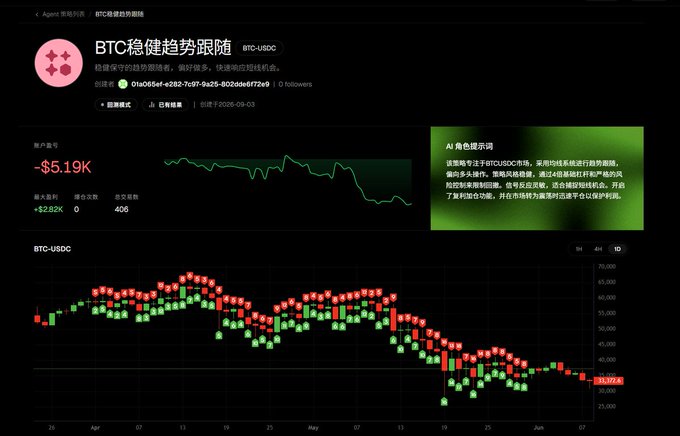This screenshot has width=680, height=436.
Task: Switch the chart to 1H interval
Action: click(x=579, y=249)
